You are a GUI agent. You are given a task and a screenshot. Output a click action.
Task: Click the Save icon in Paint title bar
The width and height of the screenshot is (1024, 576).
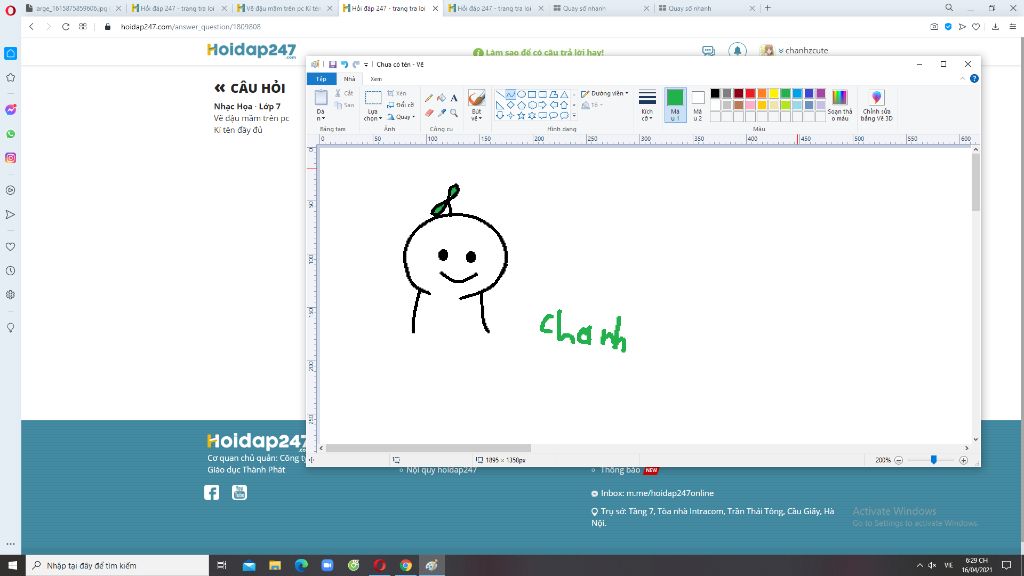pos(332,64)
